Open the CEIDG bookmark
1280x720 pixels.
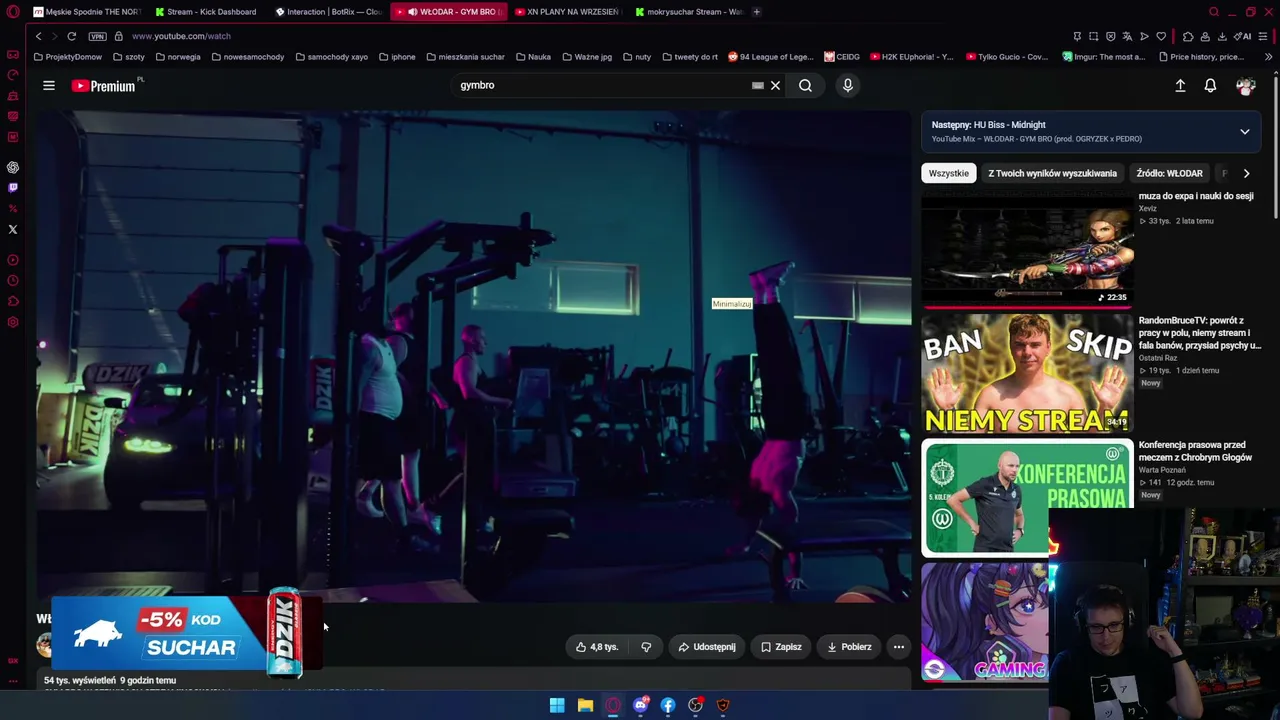(841, 57)
